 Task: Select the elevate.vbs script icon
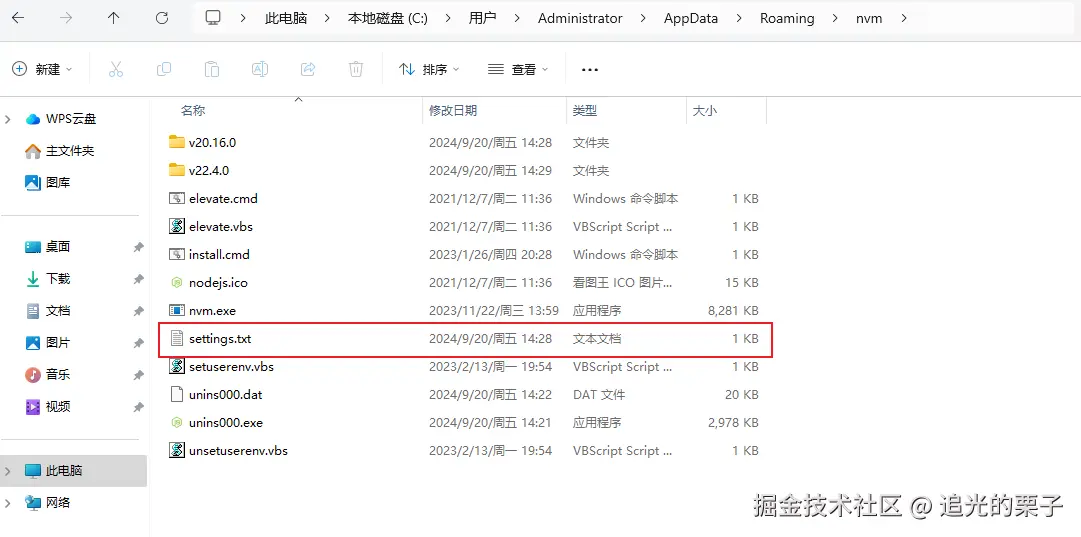[x=177, y=226]
